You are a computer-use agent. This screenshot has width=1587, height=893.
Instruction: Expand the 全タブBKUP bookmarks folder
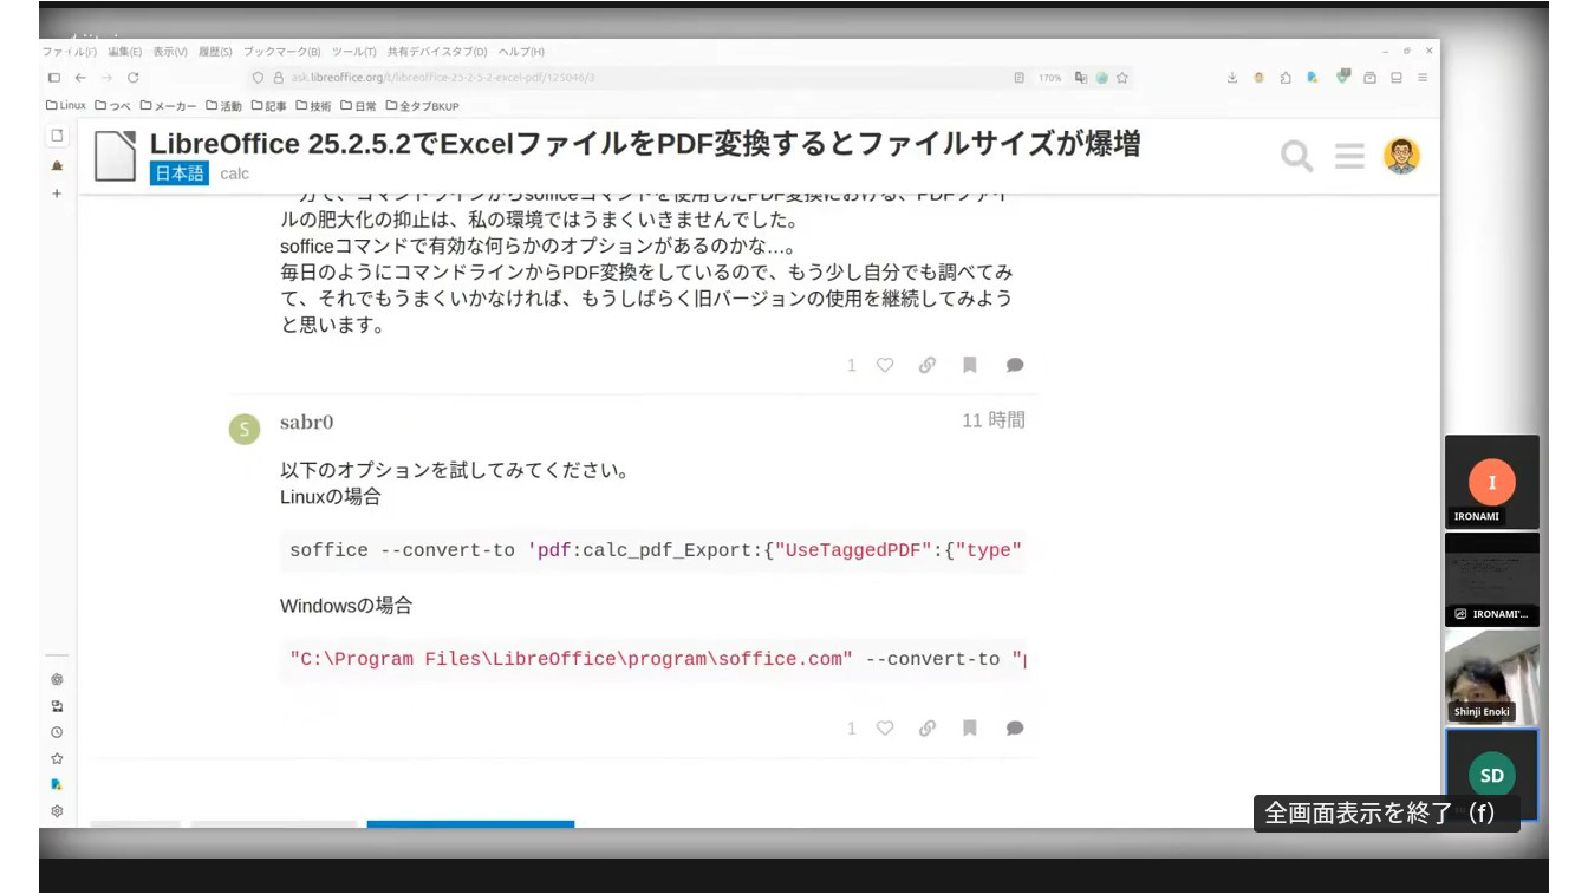click(422, 105)
